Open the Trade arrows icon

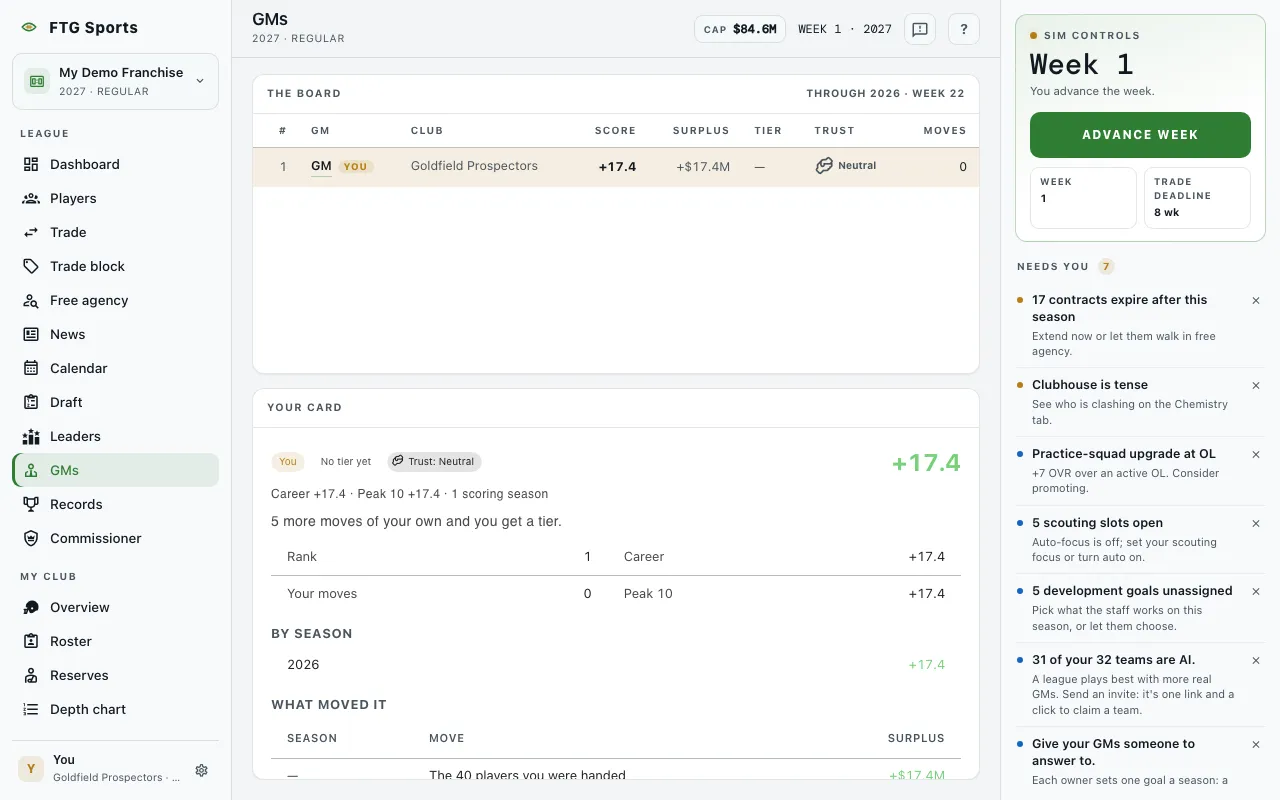click(x=31, y=232)
